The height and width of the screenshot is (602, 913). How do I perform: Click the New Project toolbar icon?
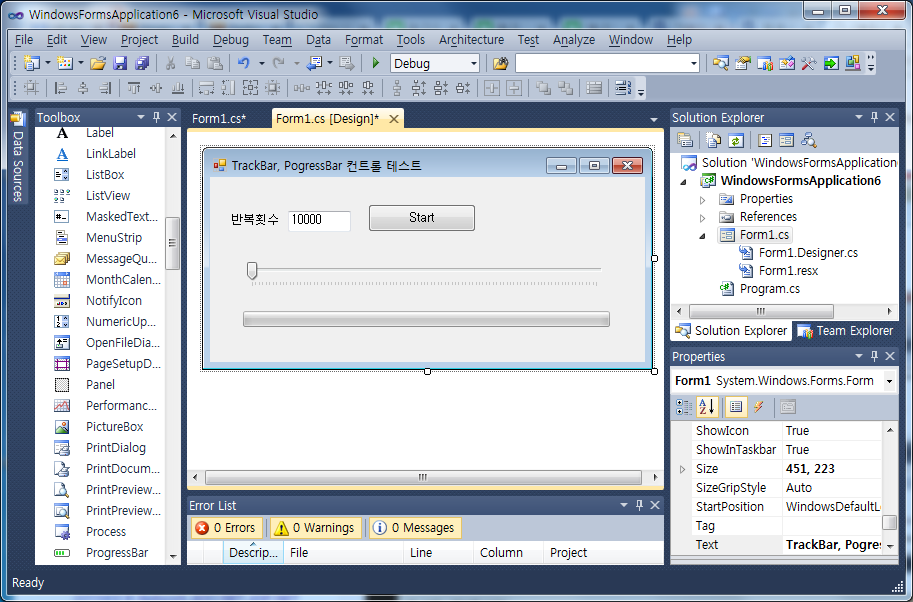tap(32, 63)
